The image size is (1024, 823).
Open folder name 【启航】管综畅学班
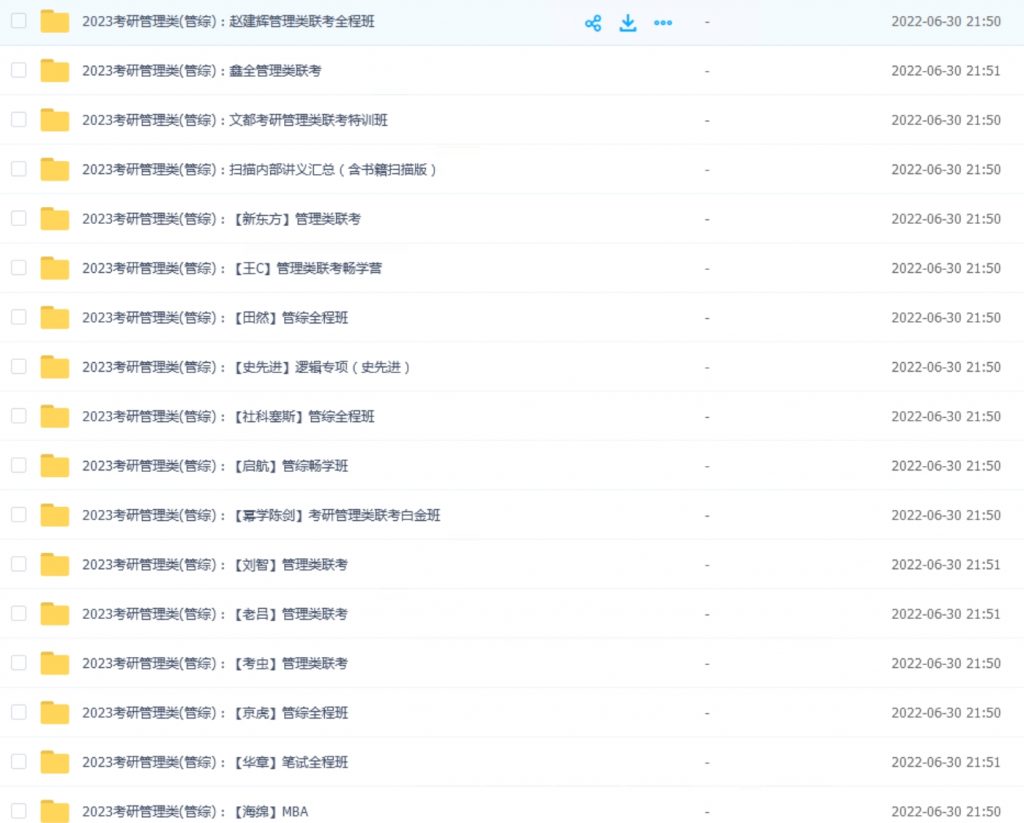click(215, 466)
